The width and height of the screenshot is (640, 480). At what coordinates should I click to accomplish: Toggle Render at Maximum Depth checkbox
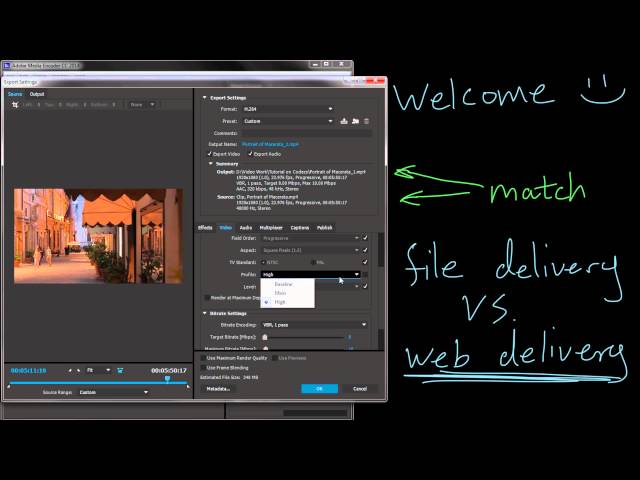click(x=207, y=298)
